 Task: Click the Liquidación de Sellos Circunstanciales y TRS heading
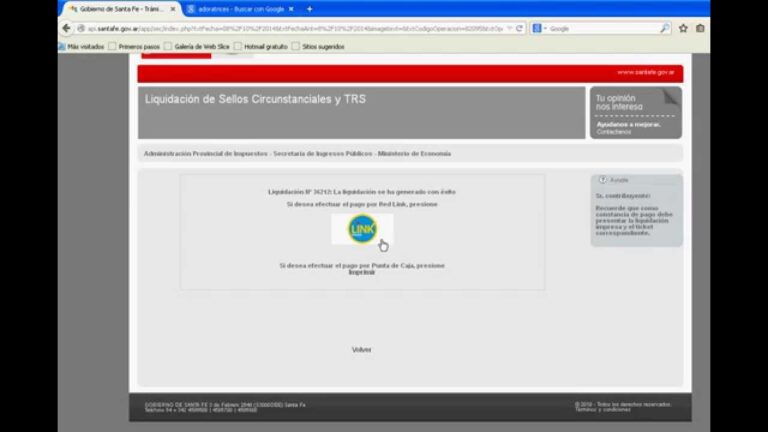coord(255,99)
